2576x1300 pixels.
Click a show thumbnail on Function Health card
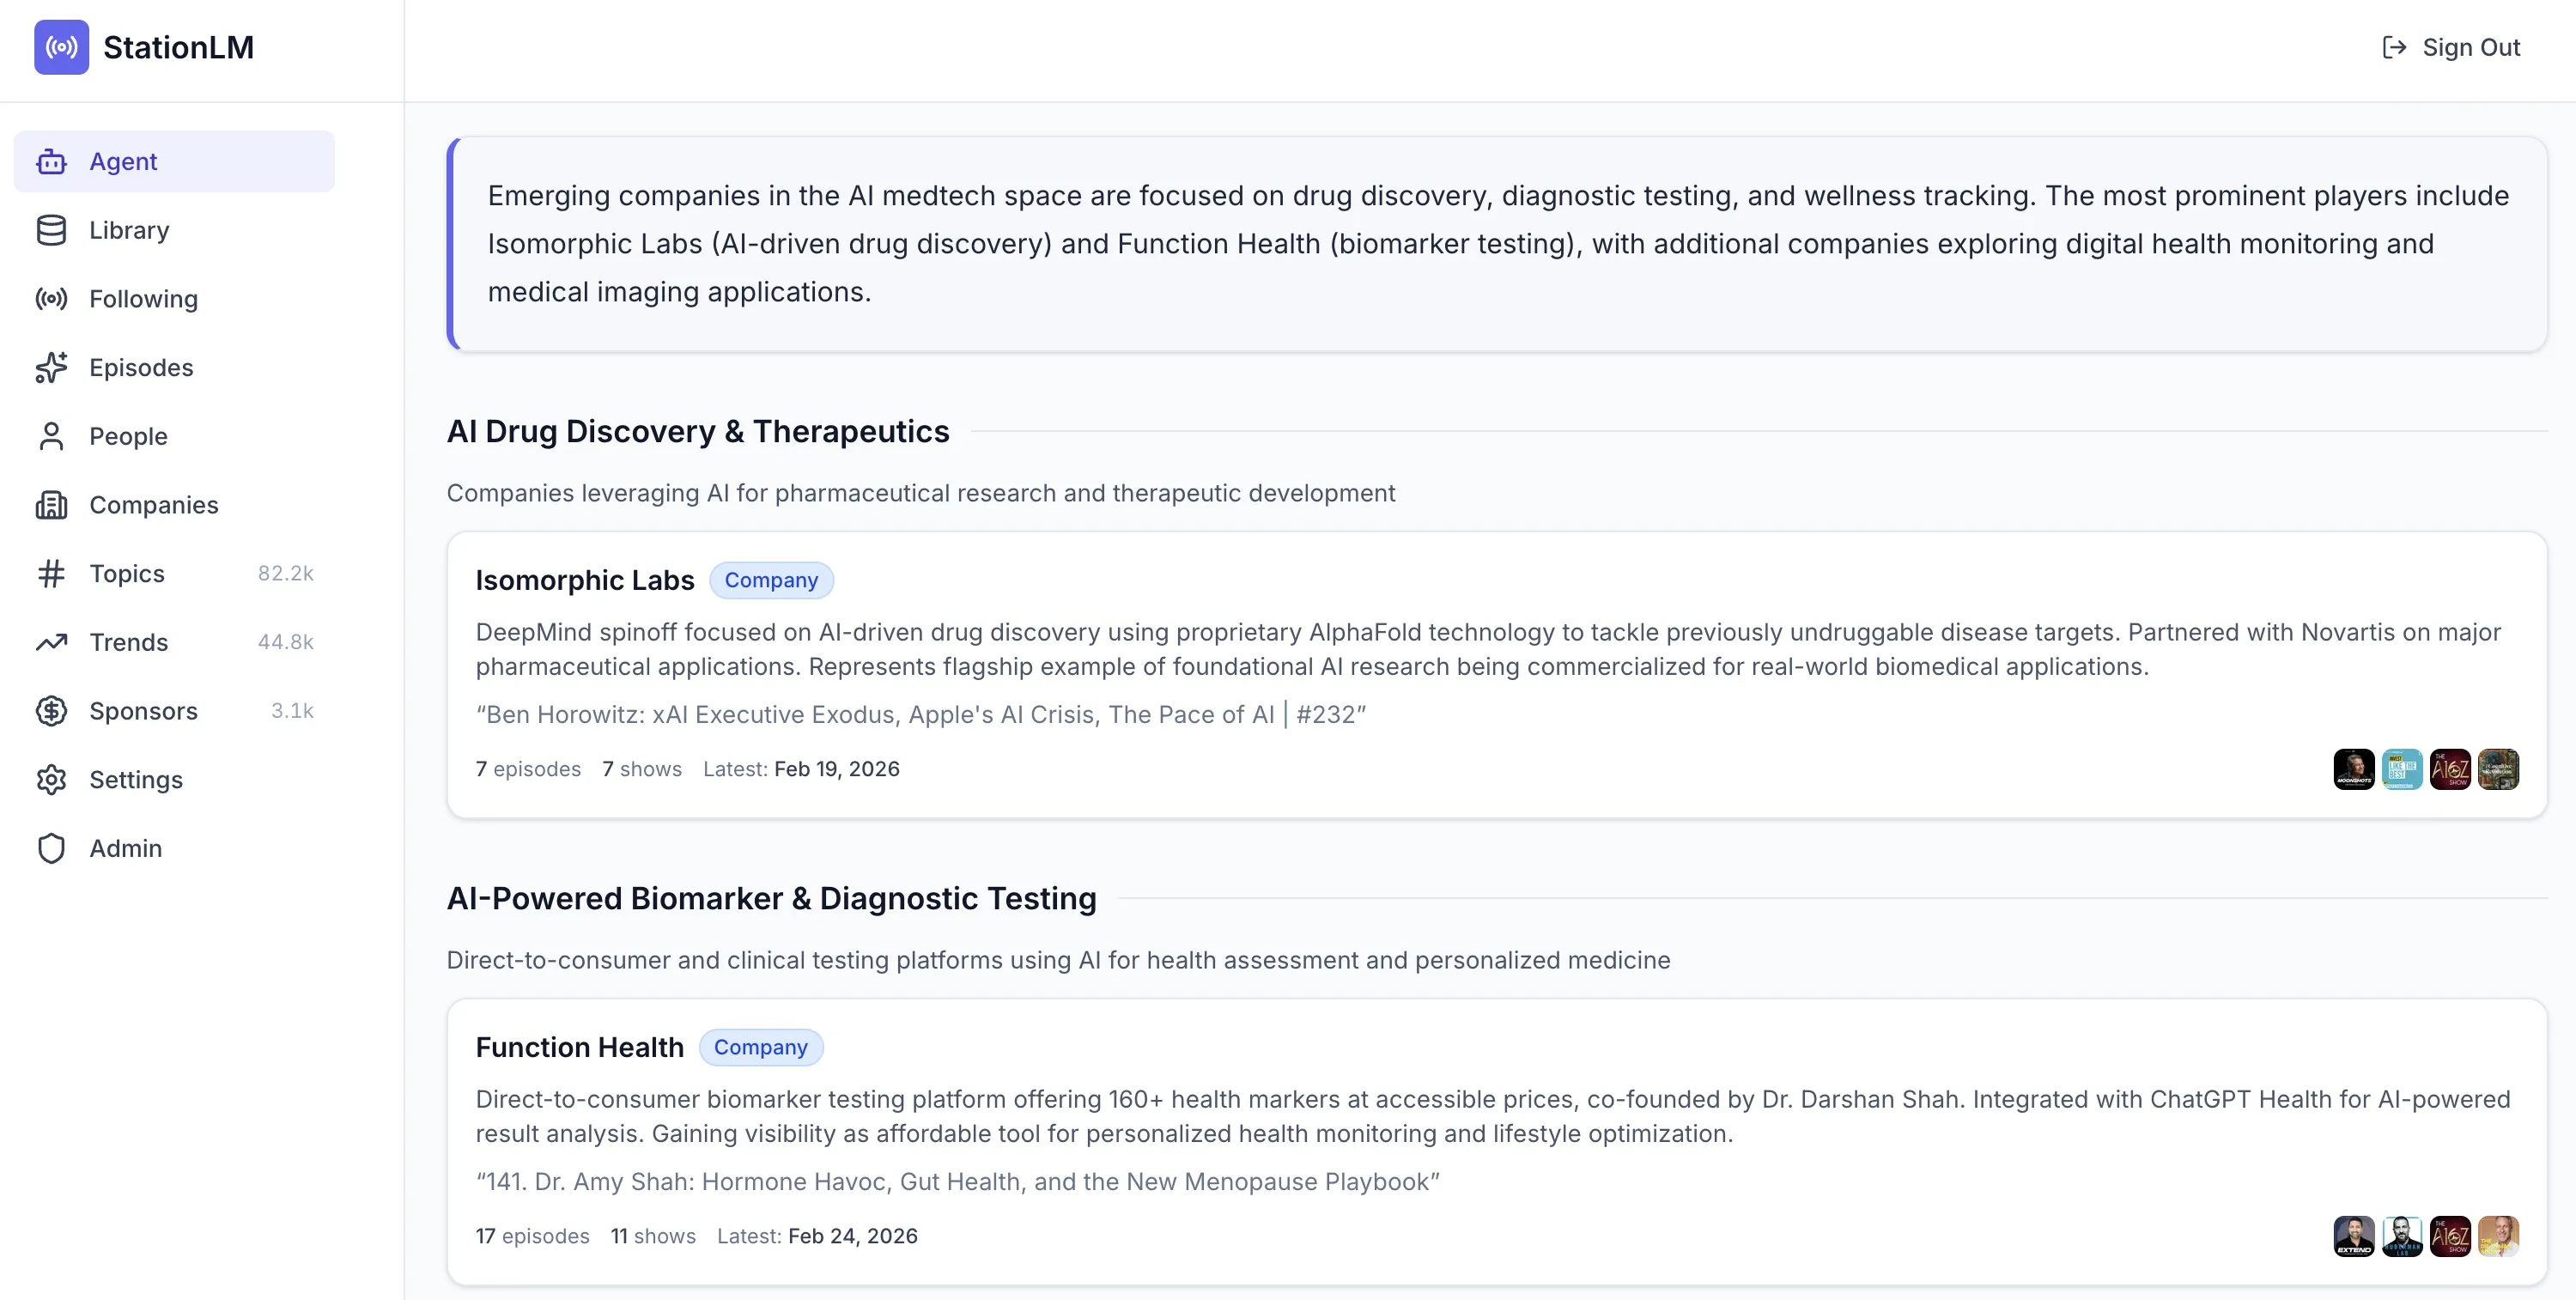coord(2354,1236)
